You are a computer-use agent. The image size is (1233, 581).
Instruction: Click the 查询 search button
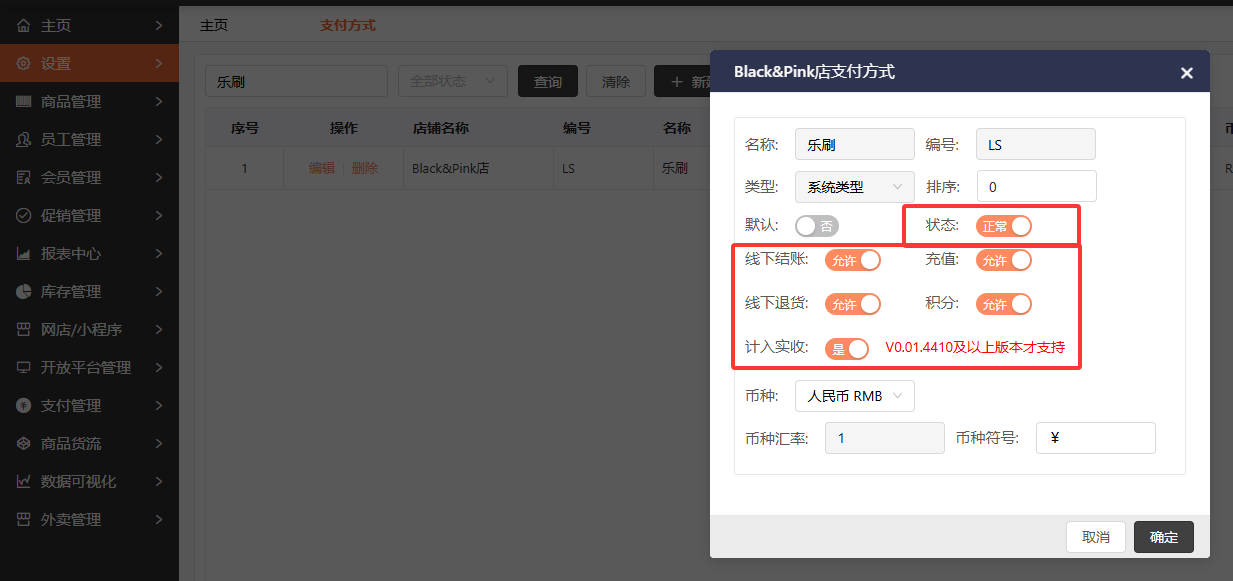pos(548,81)
